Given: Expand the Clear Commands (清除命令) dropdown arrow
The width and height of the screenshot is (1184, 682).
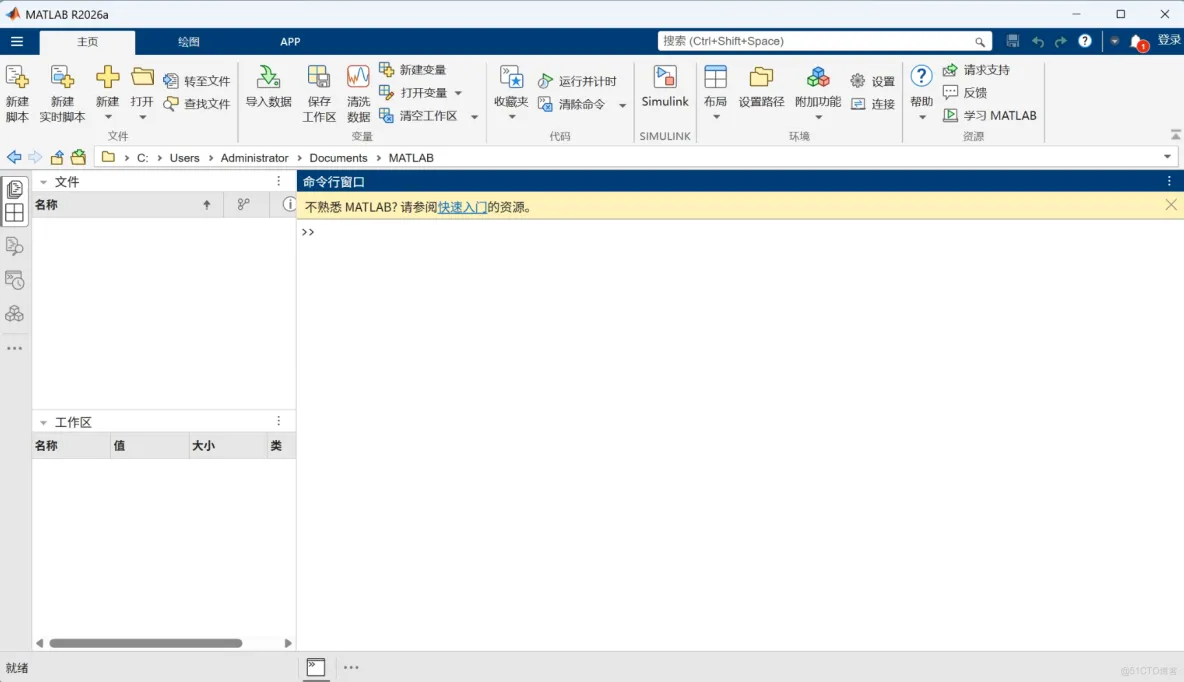Looking at the screenshot, I should [x=622, y=105].
